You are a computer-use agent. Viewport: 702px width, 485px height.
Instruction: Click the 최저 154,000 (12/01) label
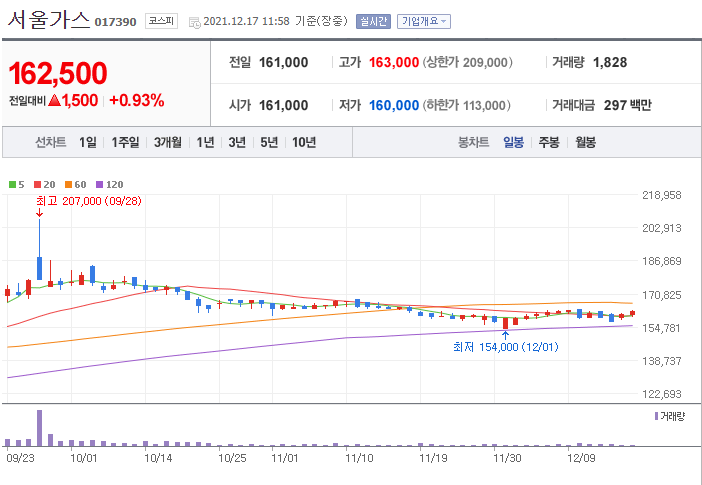[506, 347]
